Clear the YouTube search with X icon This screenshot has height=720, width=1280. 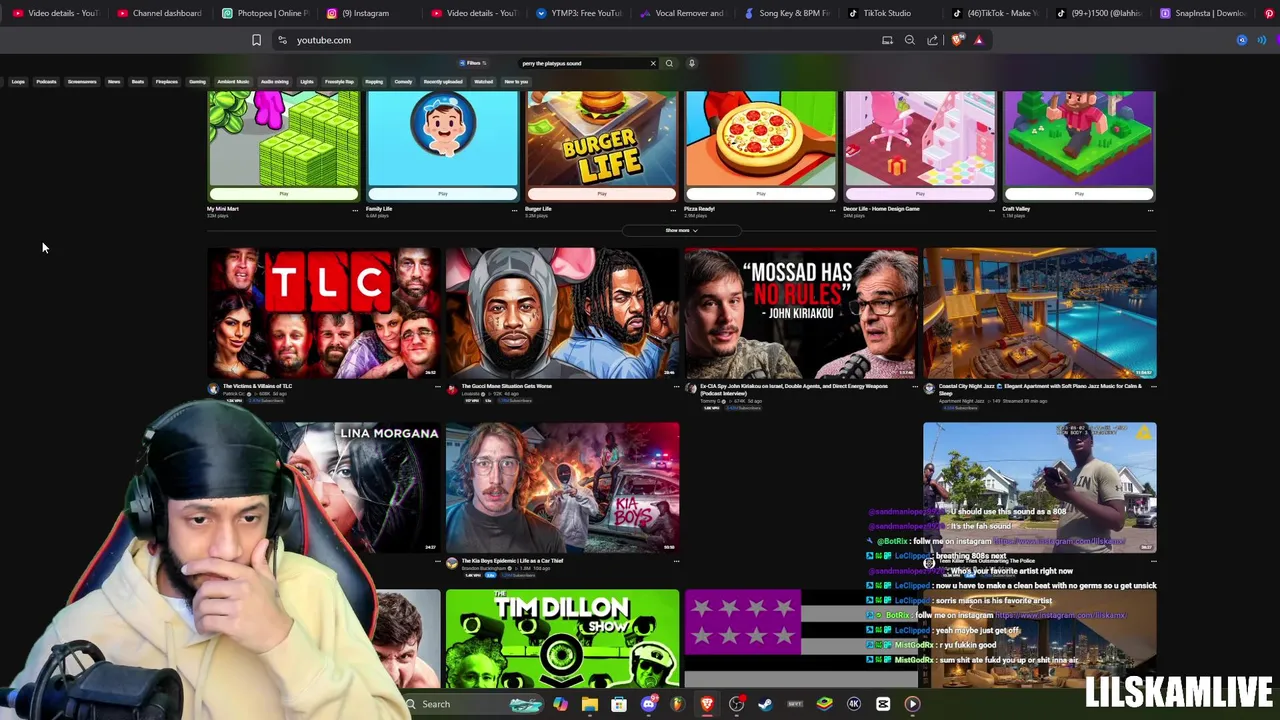(x=653, y=63)
